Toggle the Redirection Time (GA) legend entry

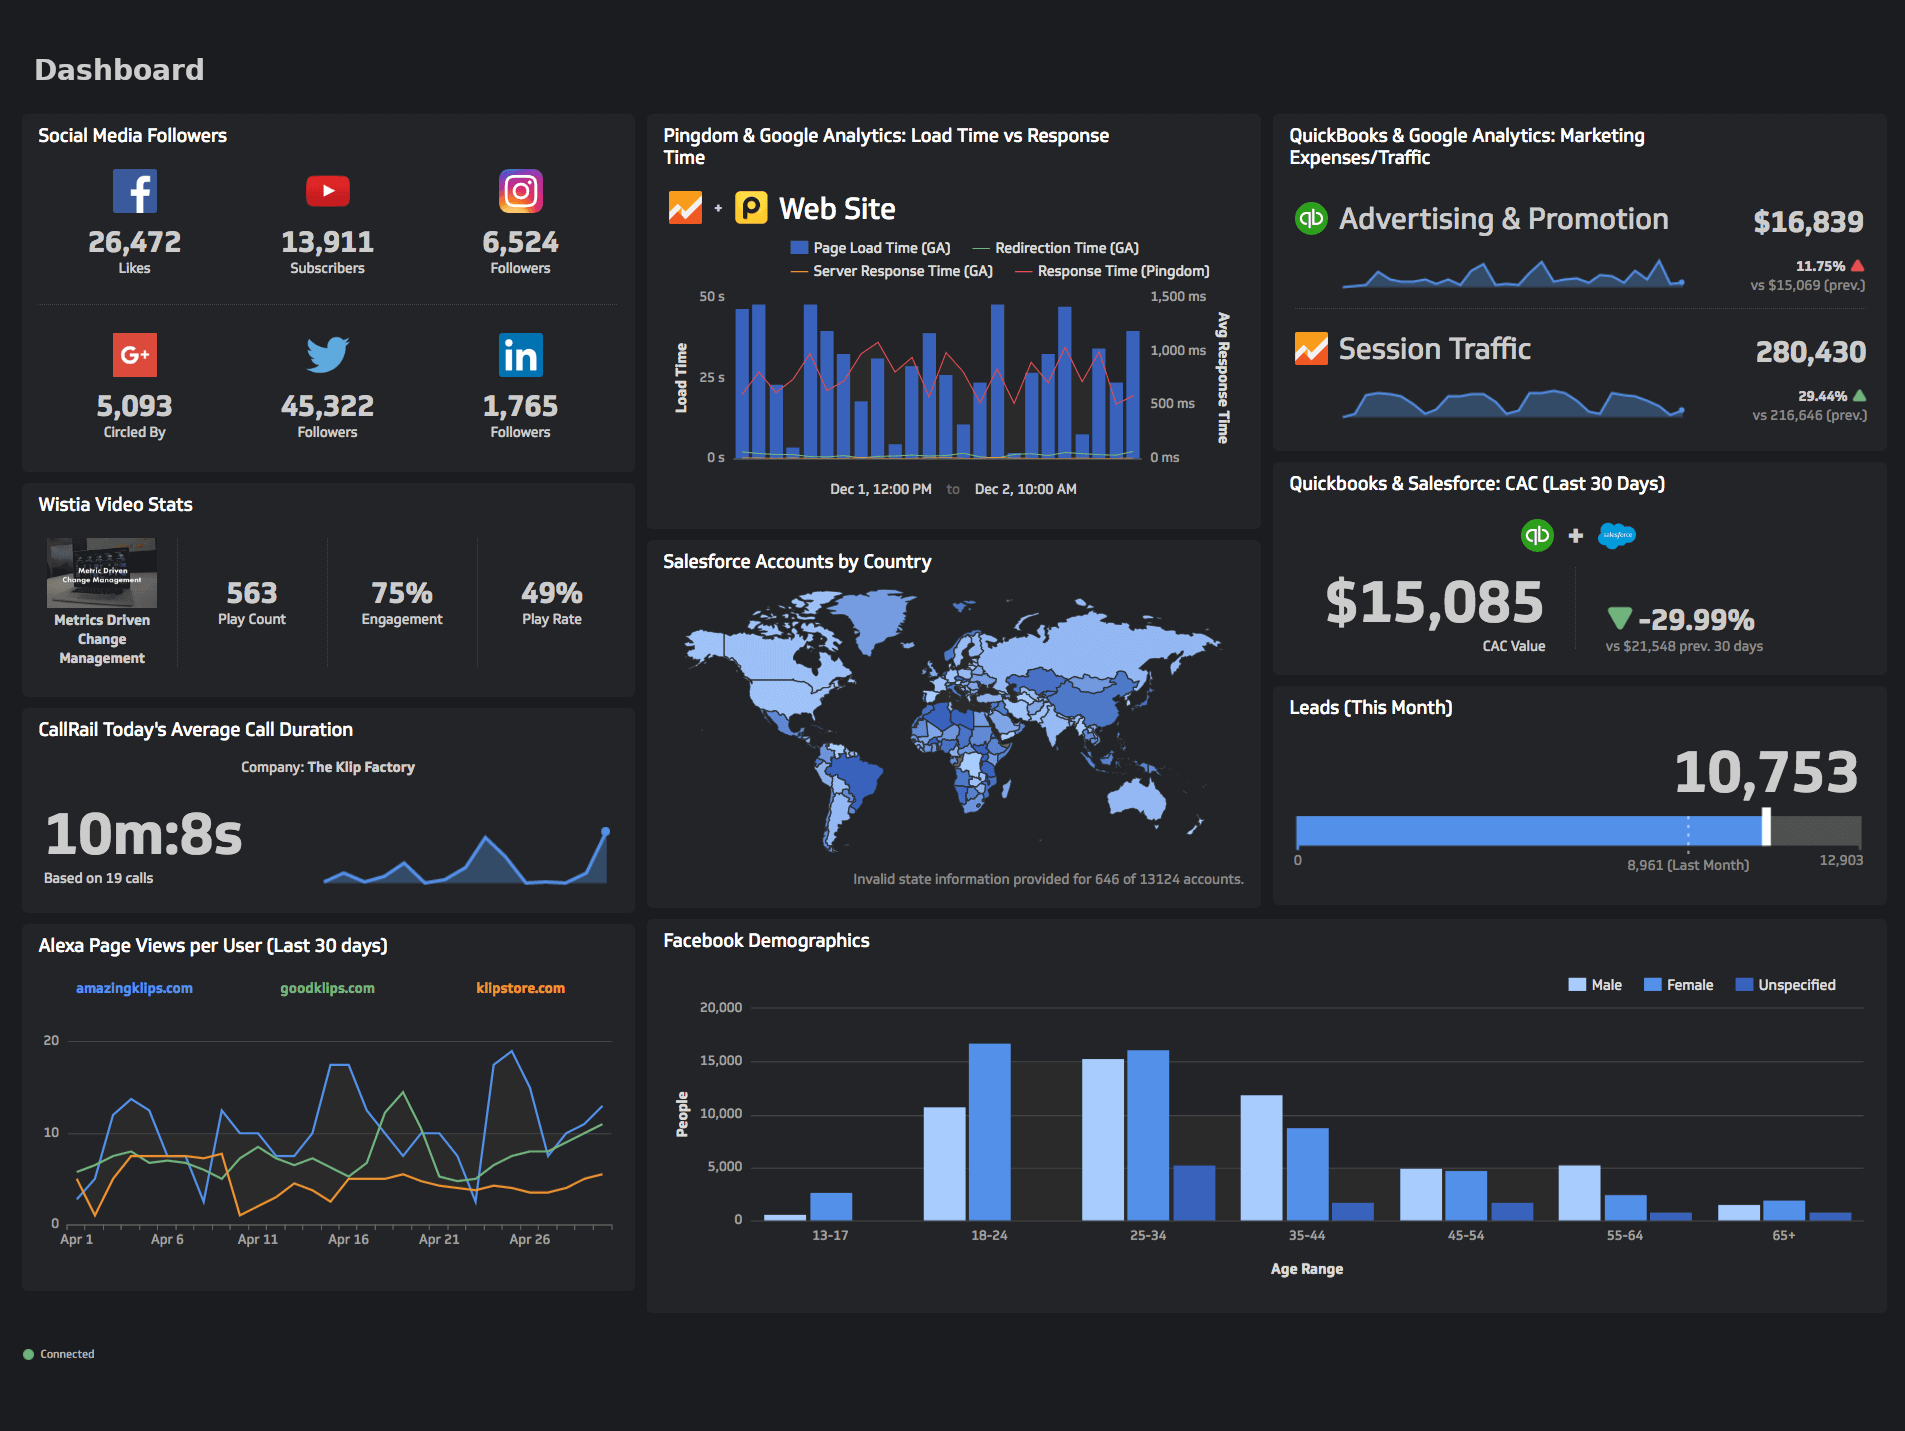(x=1055, y=248)
